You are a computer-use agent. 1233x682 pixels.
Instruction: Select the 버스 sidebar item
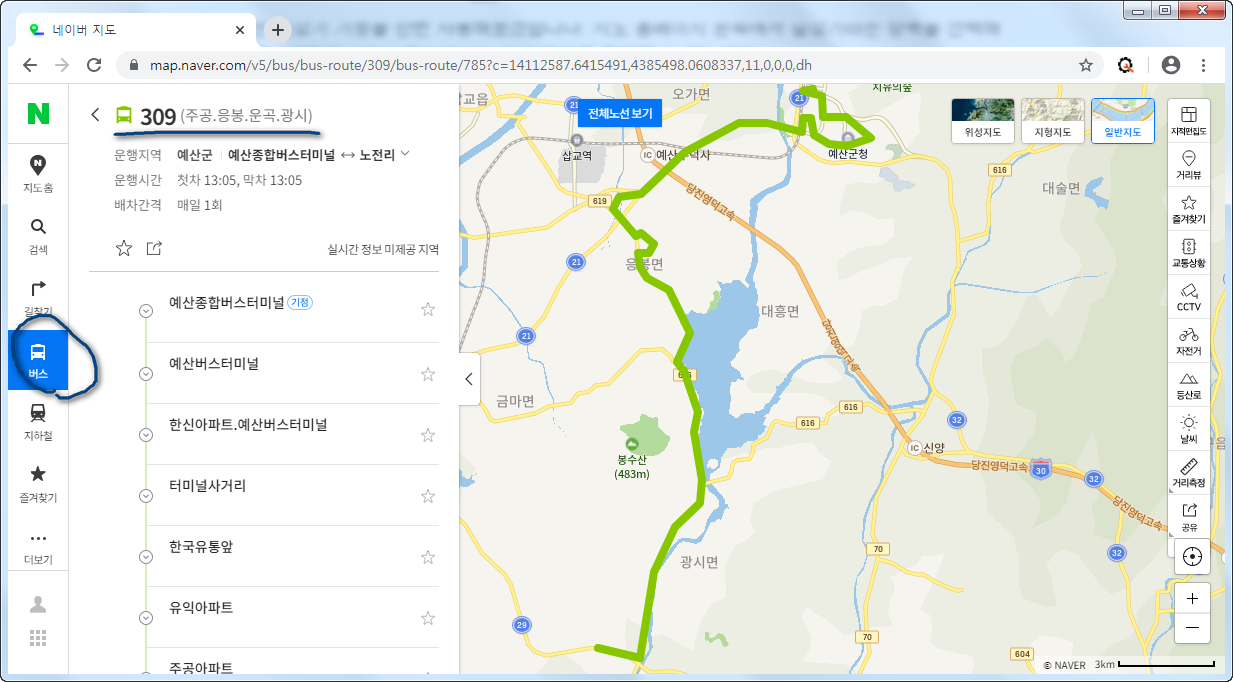pyautogui.click(x=38, y=360)
